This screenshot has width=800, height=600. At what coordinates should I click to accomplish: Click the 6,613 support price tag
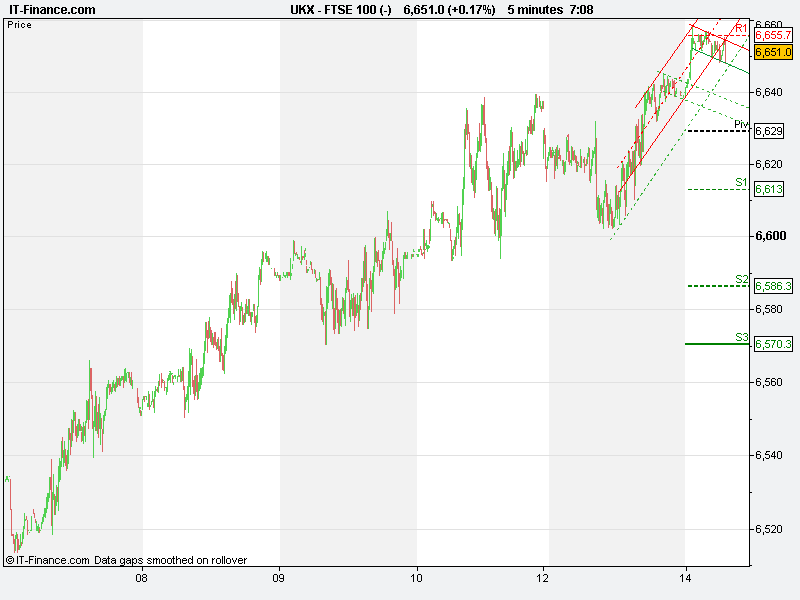click(769, 189)
